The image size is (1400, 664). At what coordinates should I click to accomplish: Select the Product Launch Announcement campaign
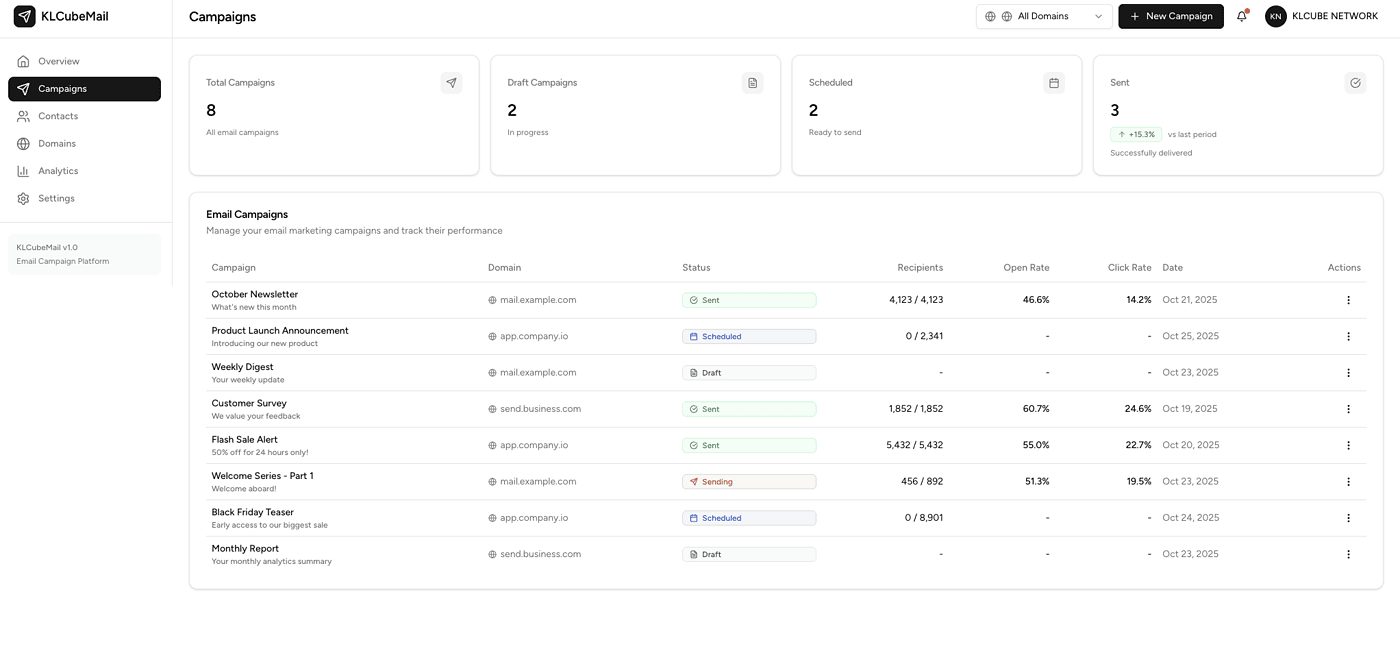pyautogui.click(x=280, y=331)
